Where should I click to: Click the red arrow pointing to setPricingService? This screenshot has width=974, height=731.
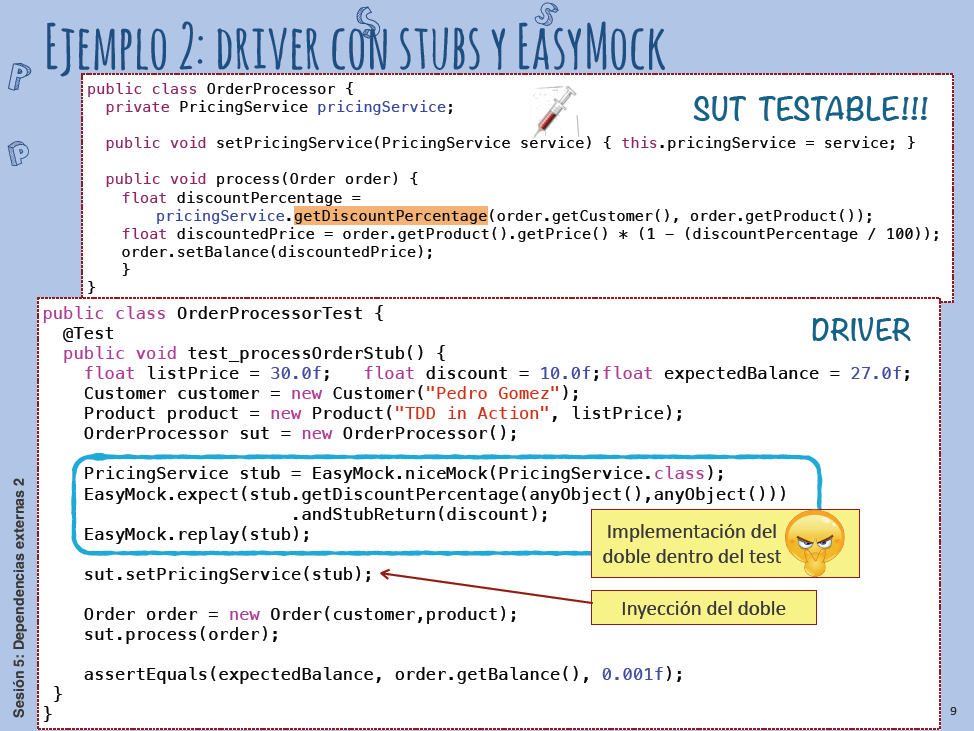coord(484,590)
